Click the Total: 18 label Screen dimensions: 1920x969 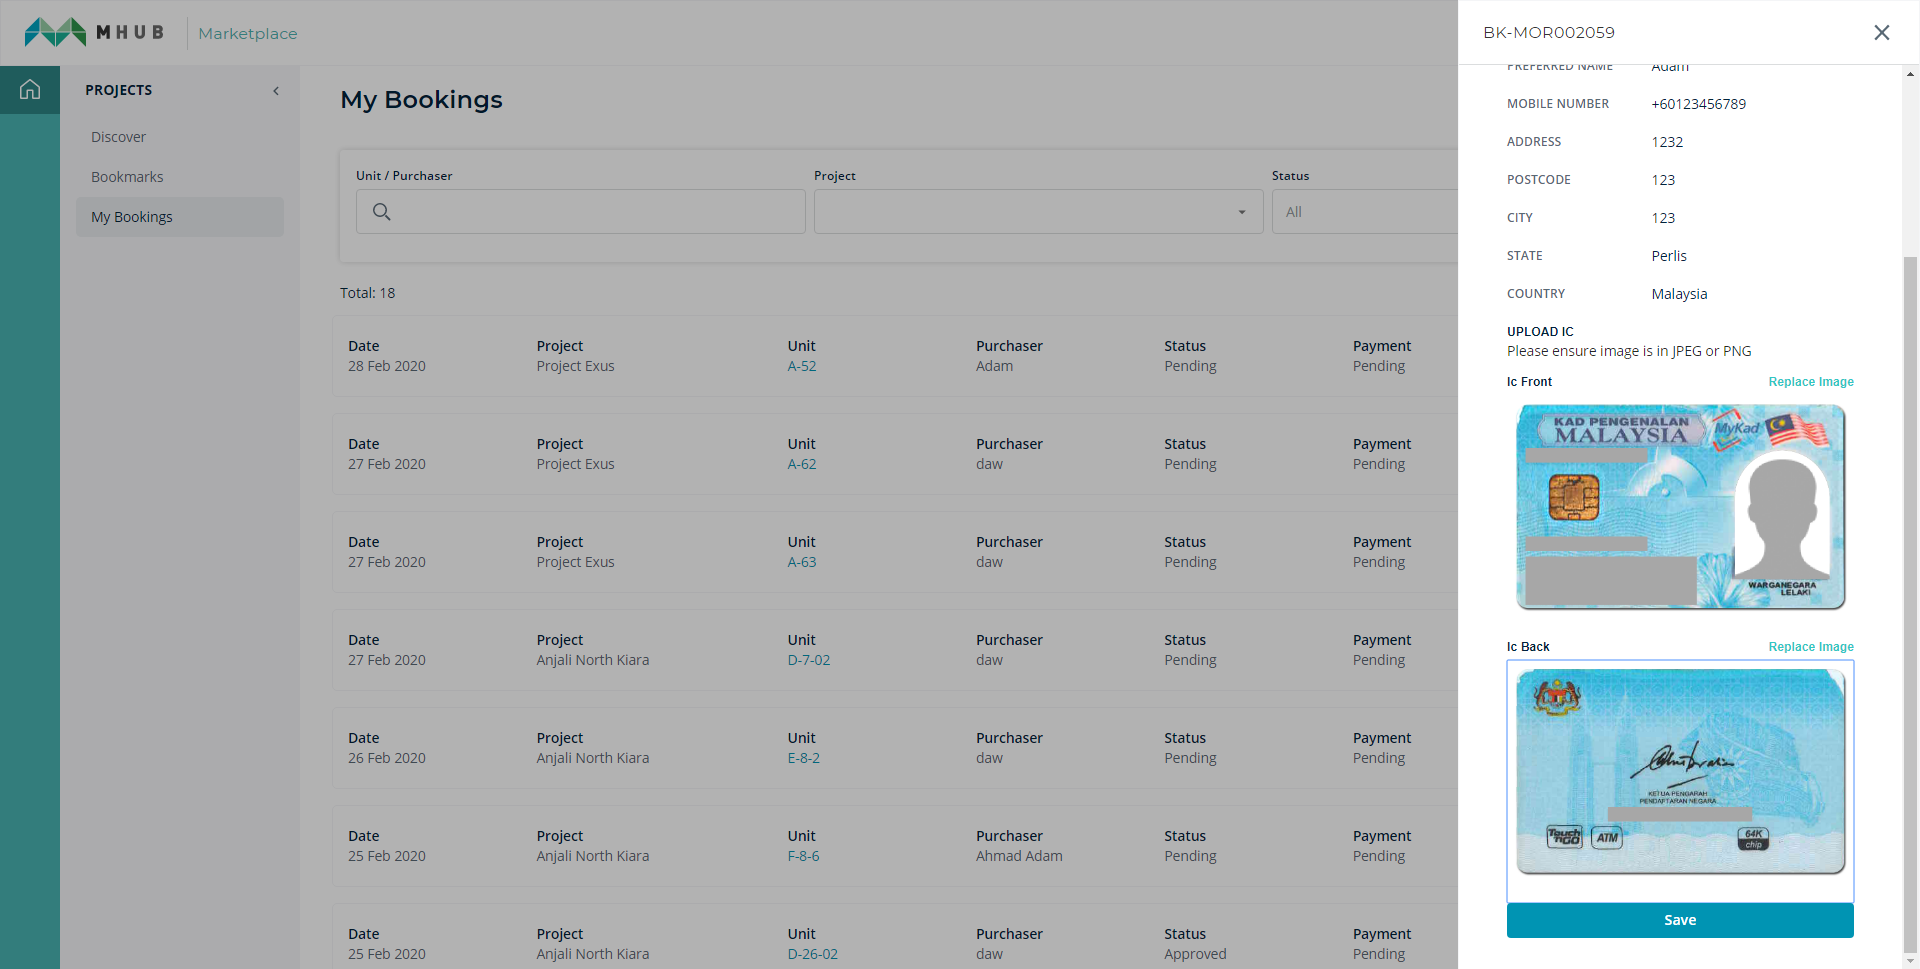pyautogui.click(x=367, y=293)
